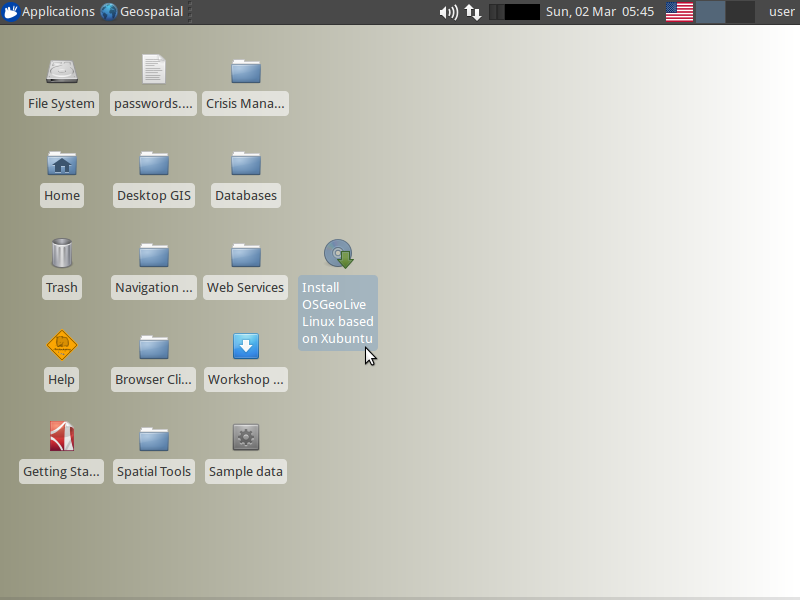
Task: Click the 'Sample data' label
Action: pyautogui.click(x=246, y=471)
